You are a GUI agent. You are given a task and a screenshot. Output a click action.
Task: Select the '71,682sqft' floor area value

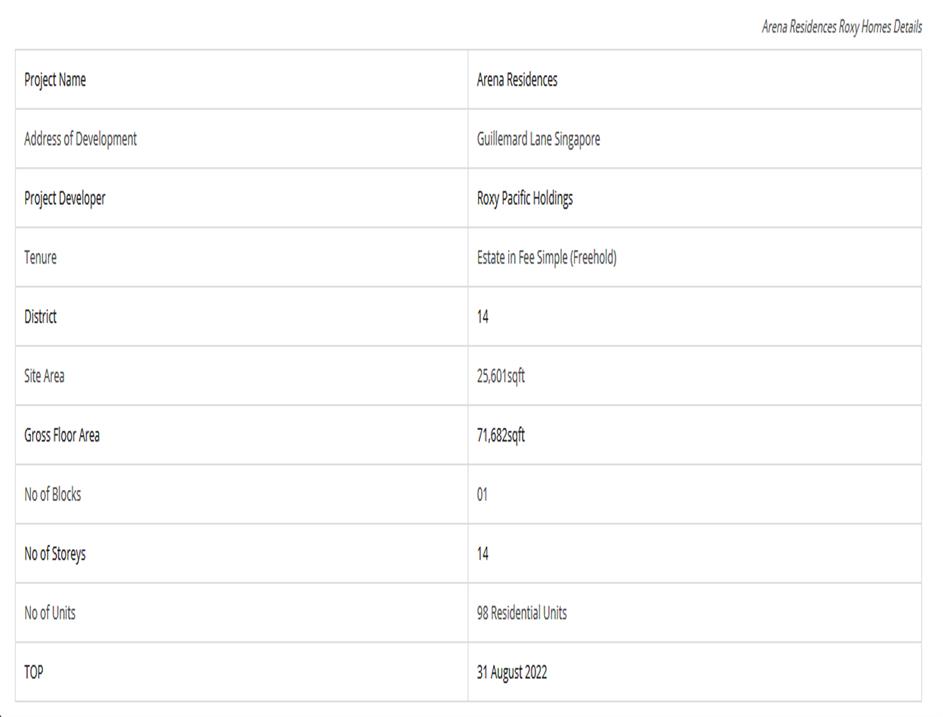tap(501, 436)
